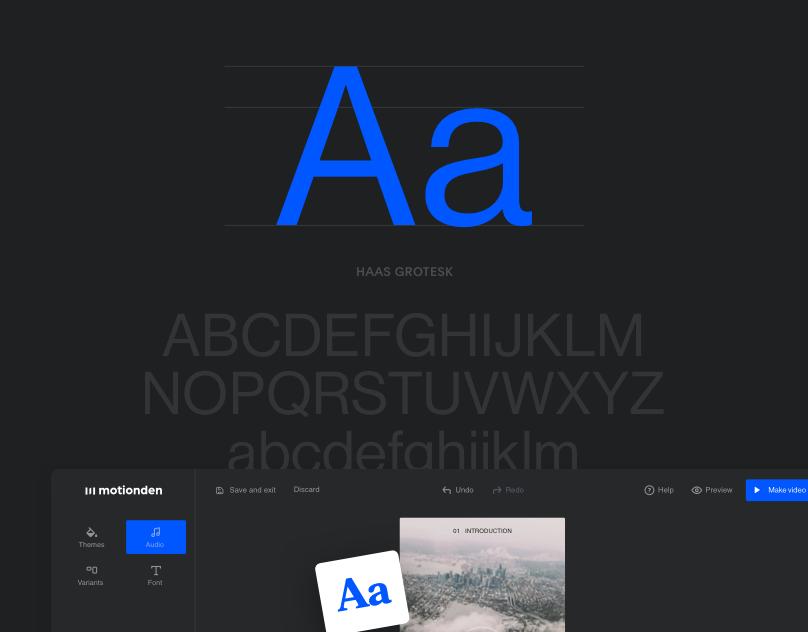Click Save and exit

tap(246, 490)
